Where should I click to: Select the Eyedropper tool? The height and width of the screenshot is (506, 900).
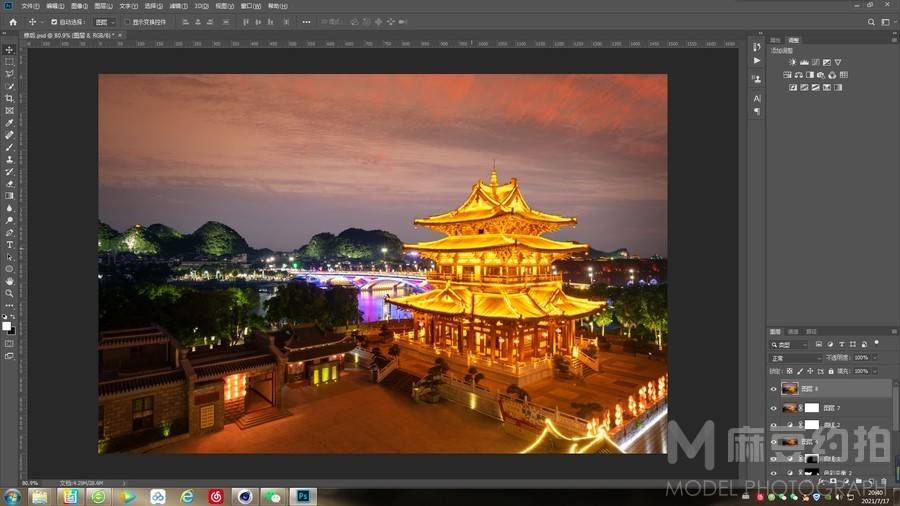pyautogui.click(x=9, y=123)
